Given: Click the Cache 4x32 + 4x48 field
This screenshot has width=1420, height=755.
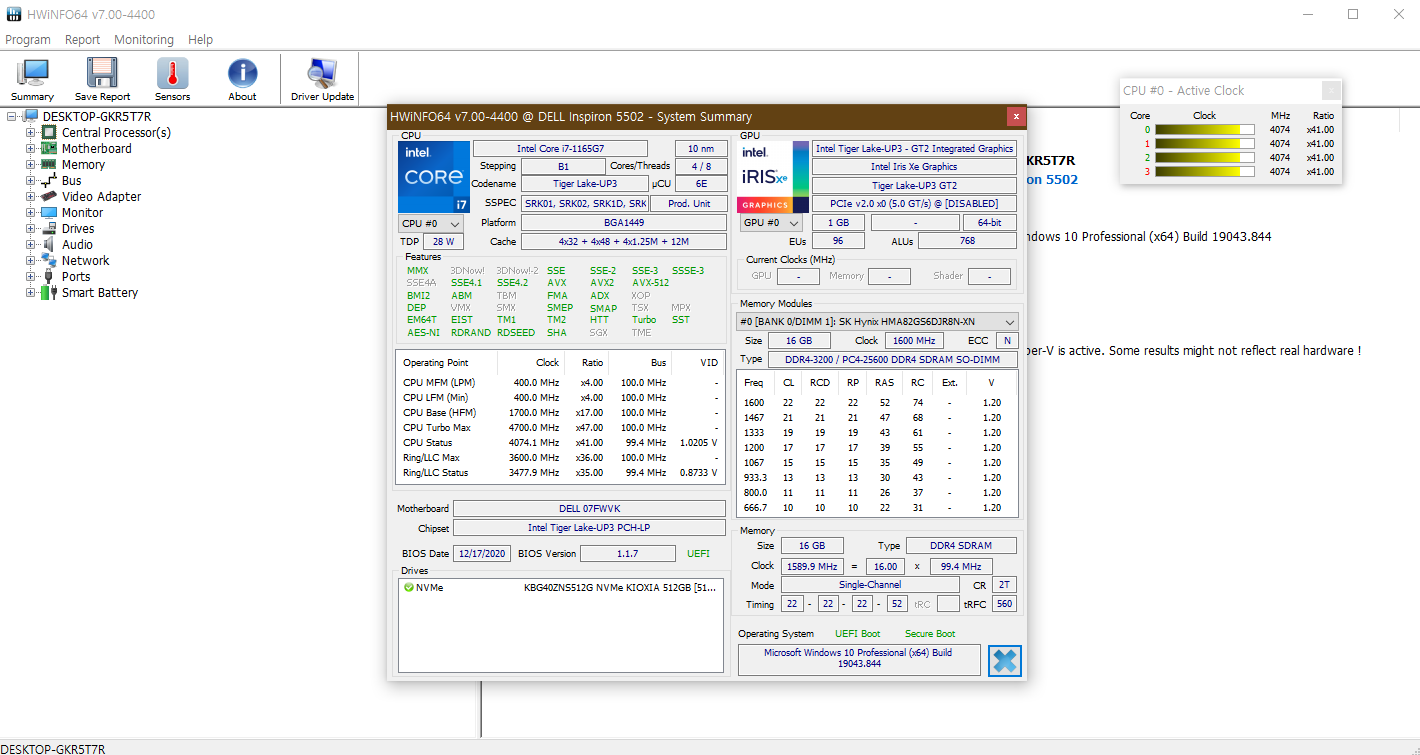Looking at the screenshot, I should coord(624,242).
